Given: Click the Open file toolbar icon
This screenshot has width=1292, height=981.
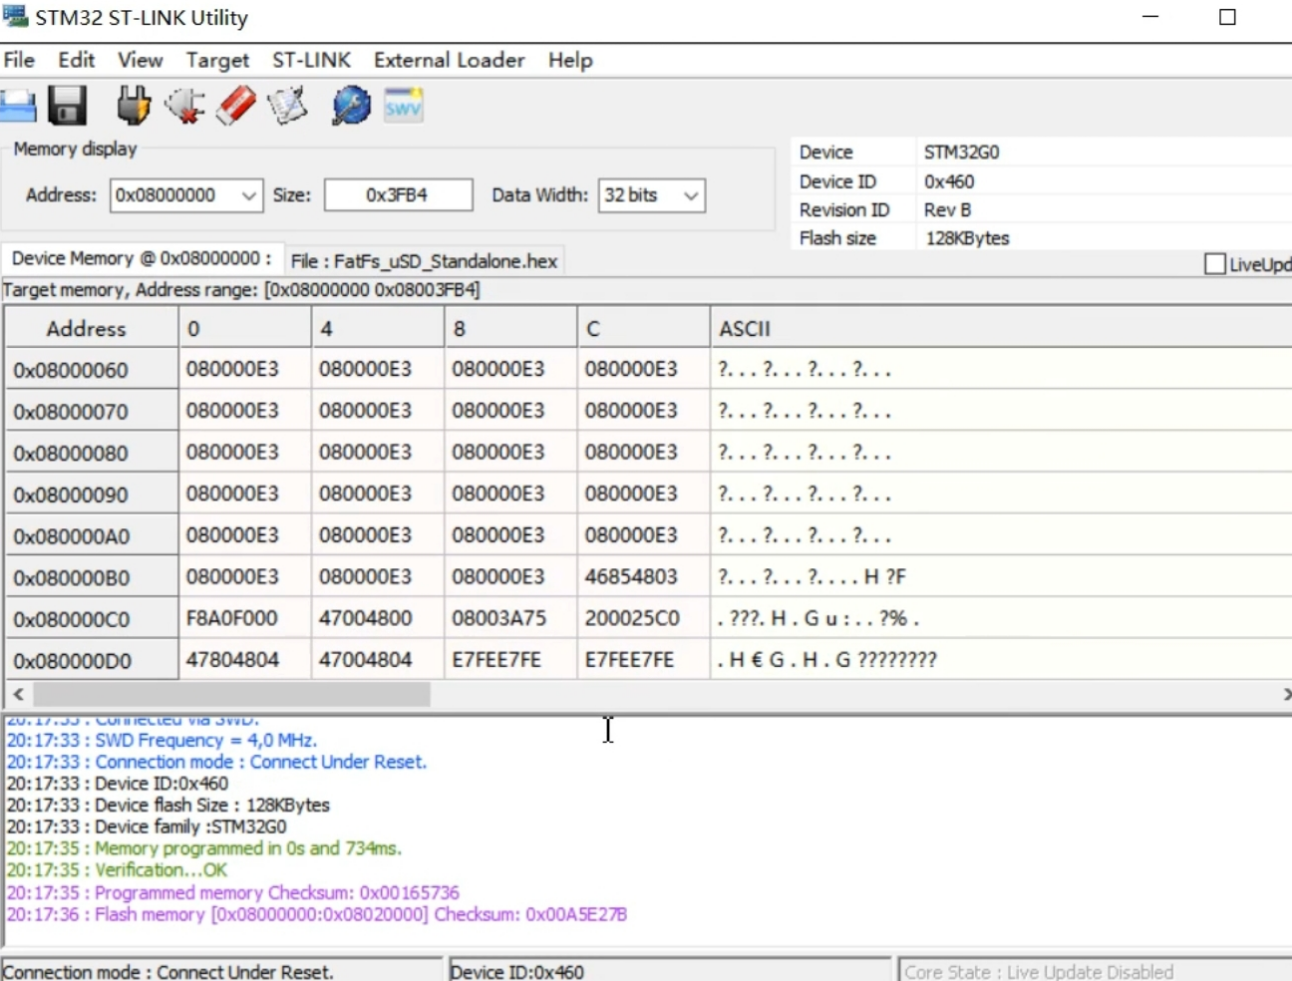Looking at the screenshot, I should tap(17, 106).
